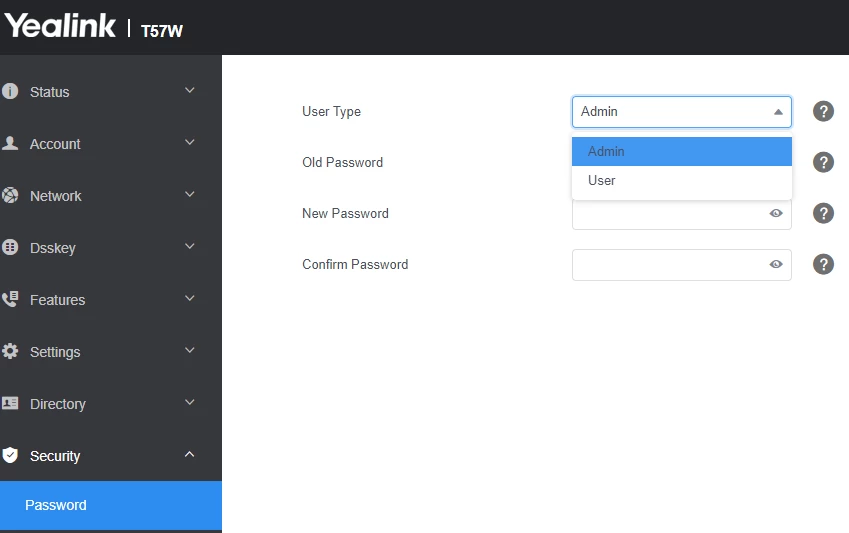The width and height of the screenshot is (849, 533).
Task: Choose User option in dropdown list
Action: [682, 180]
